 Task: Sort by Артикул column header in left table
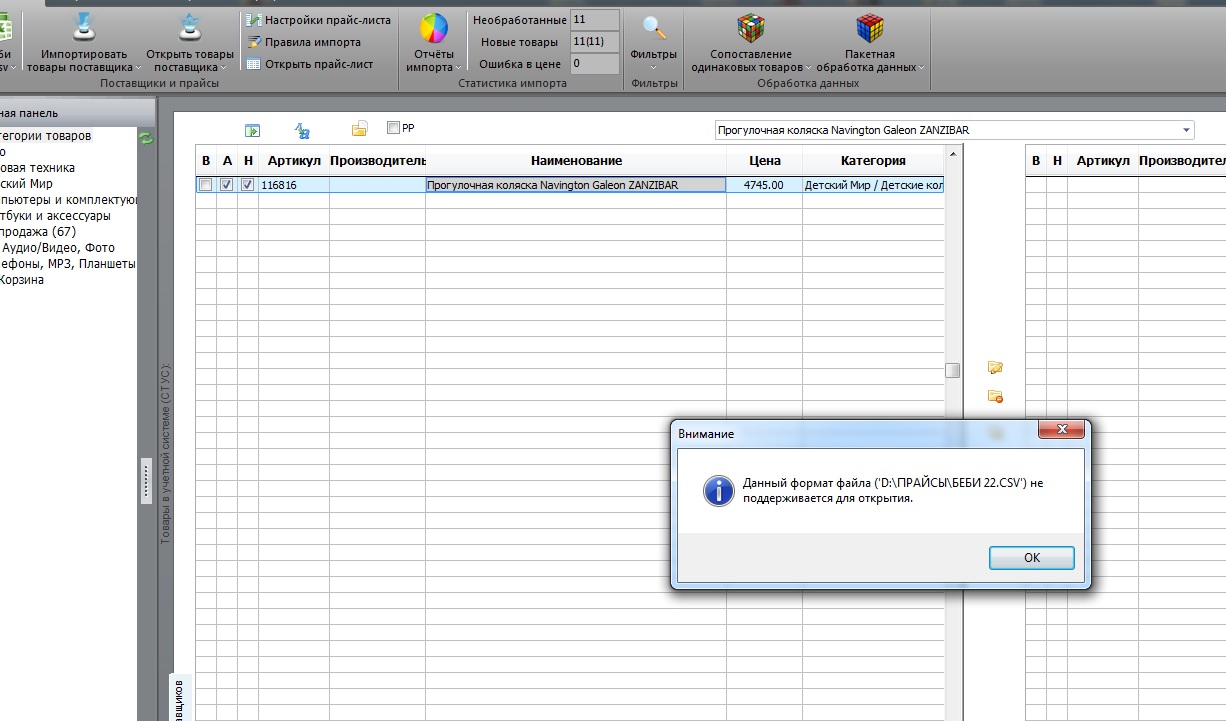294,160
